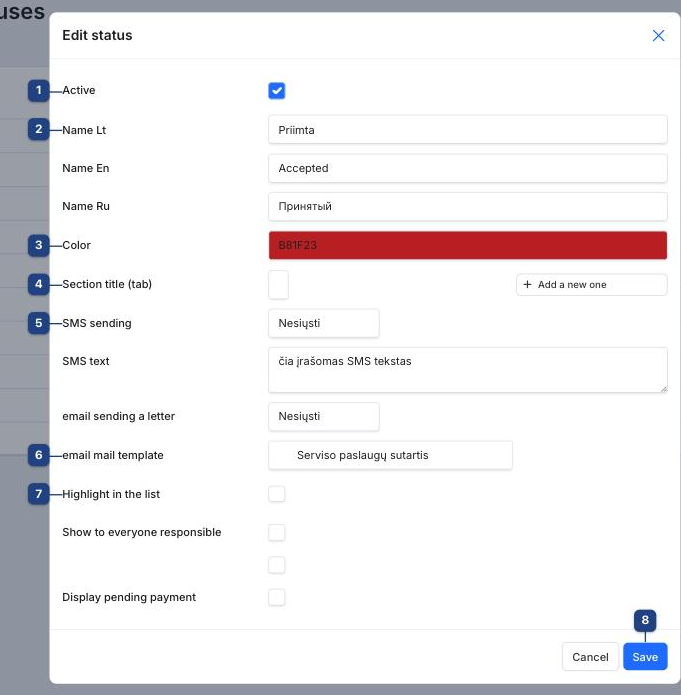Click the Cancel button
The width and height of the screenshot is (681, 695).
(590, 657)
